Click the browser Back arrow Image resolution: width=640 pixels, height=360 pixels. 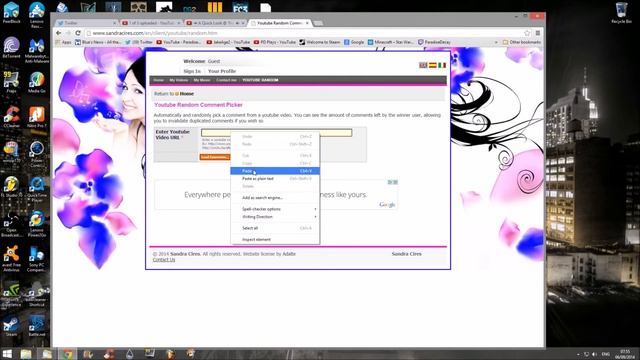pos(58,33)
